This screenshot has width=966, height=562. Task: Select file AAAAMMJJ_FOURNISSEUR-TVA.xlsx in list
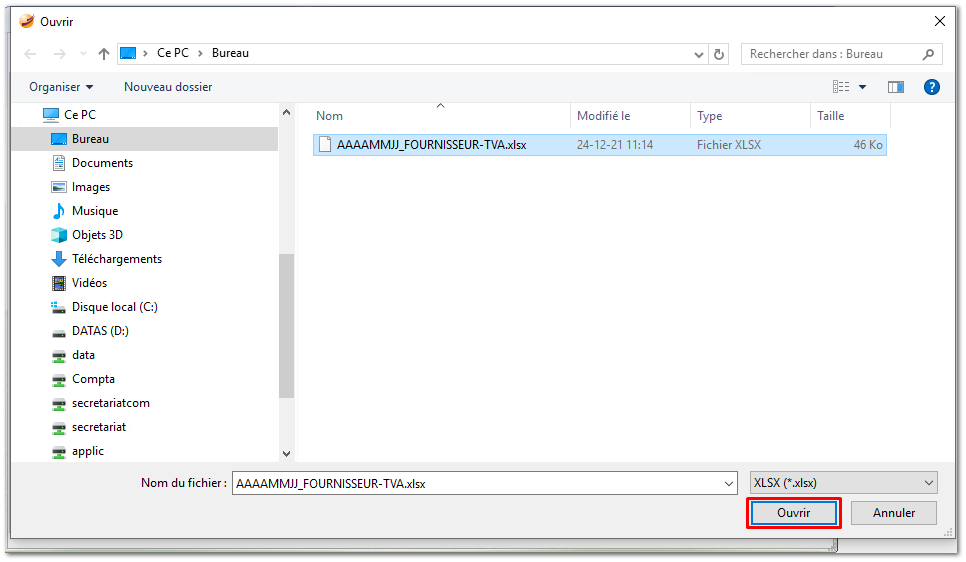599,145
